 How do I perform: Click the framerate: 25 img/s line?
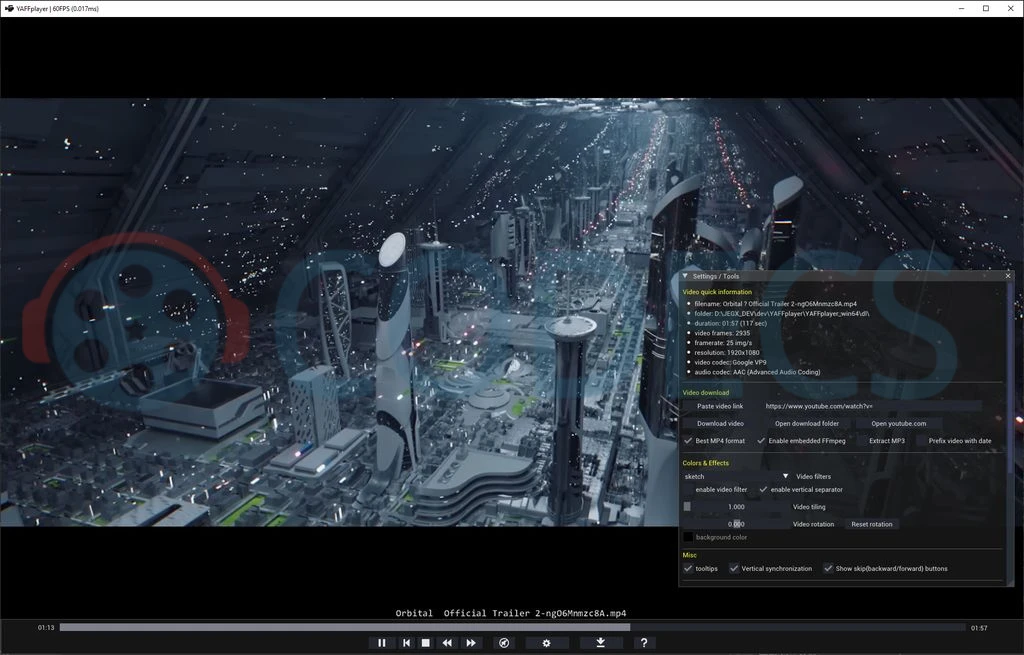(x=723, y=343)
